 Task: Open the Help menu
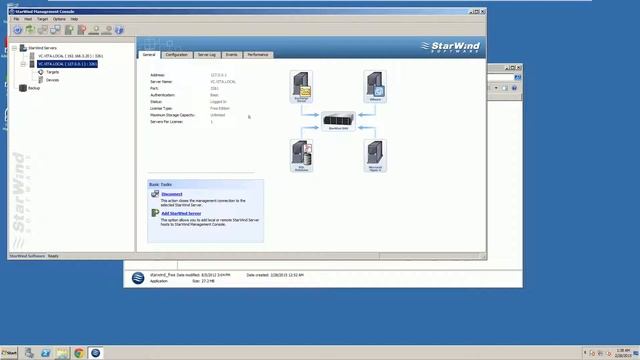coord(74,19)
